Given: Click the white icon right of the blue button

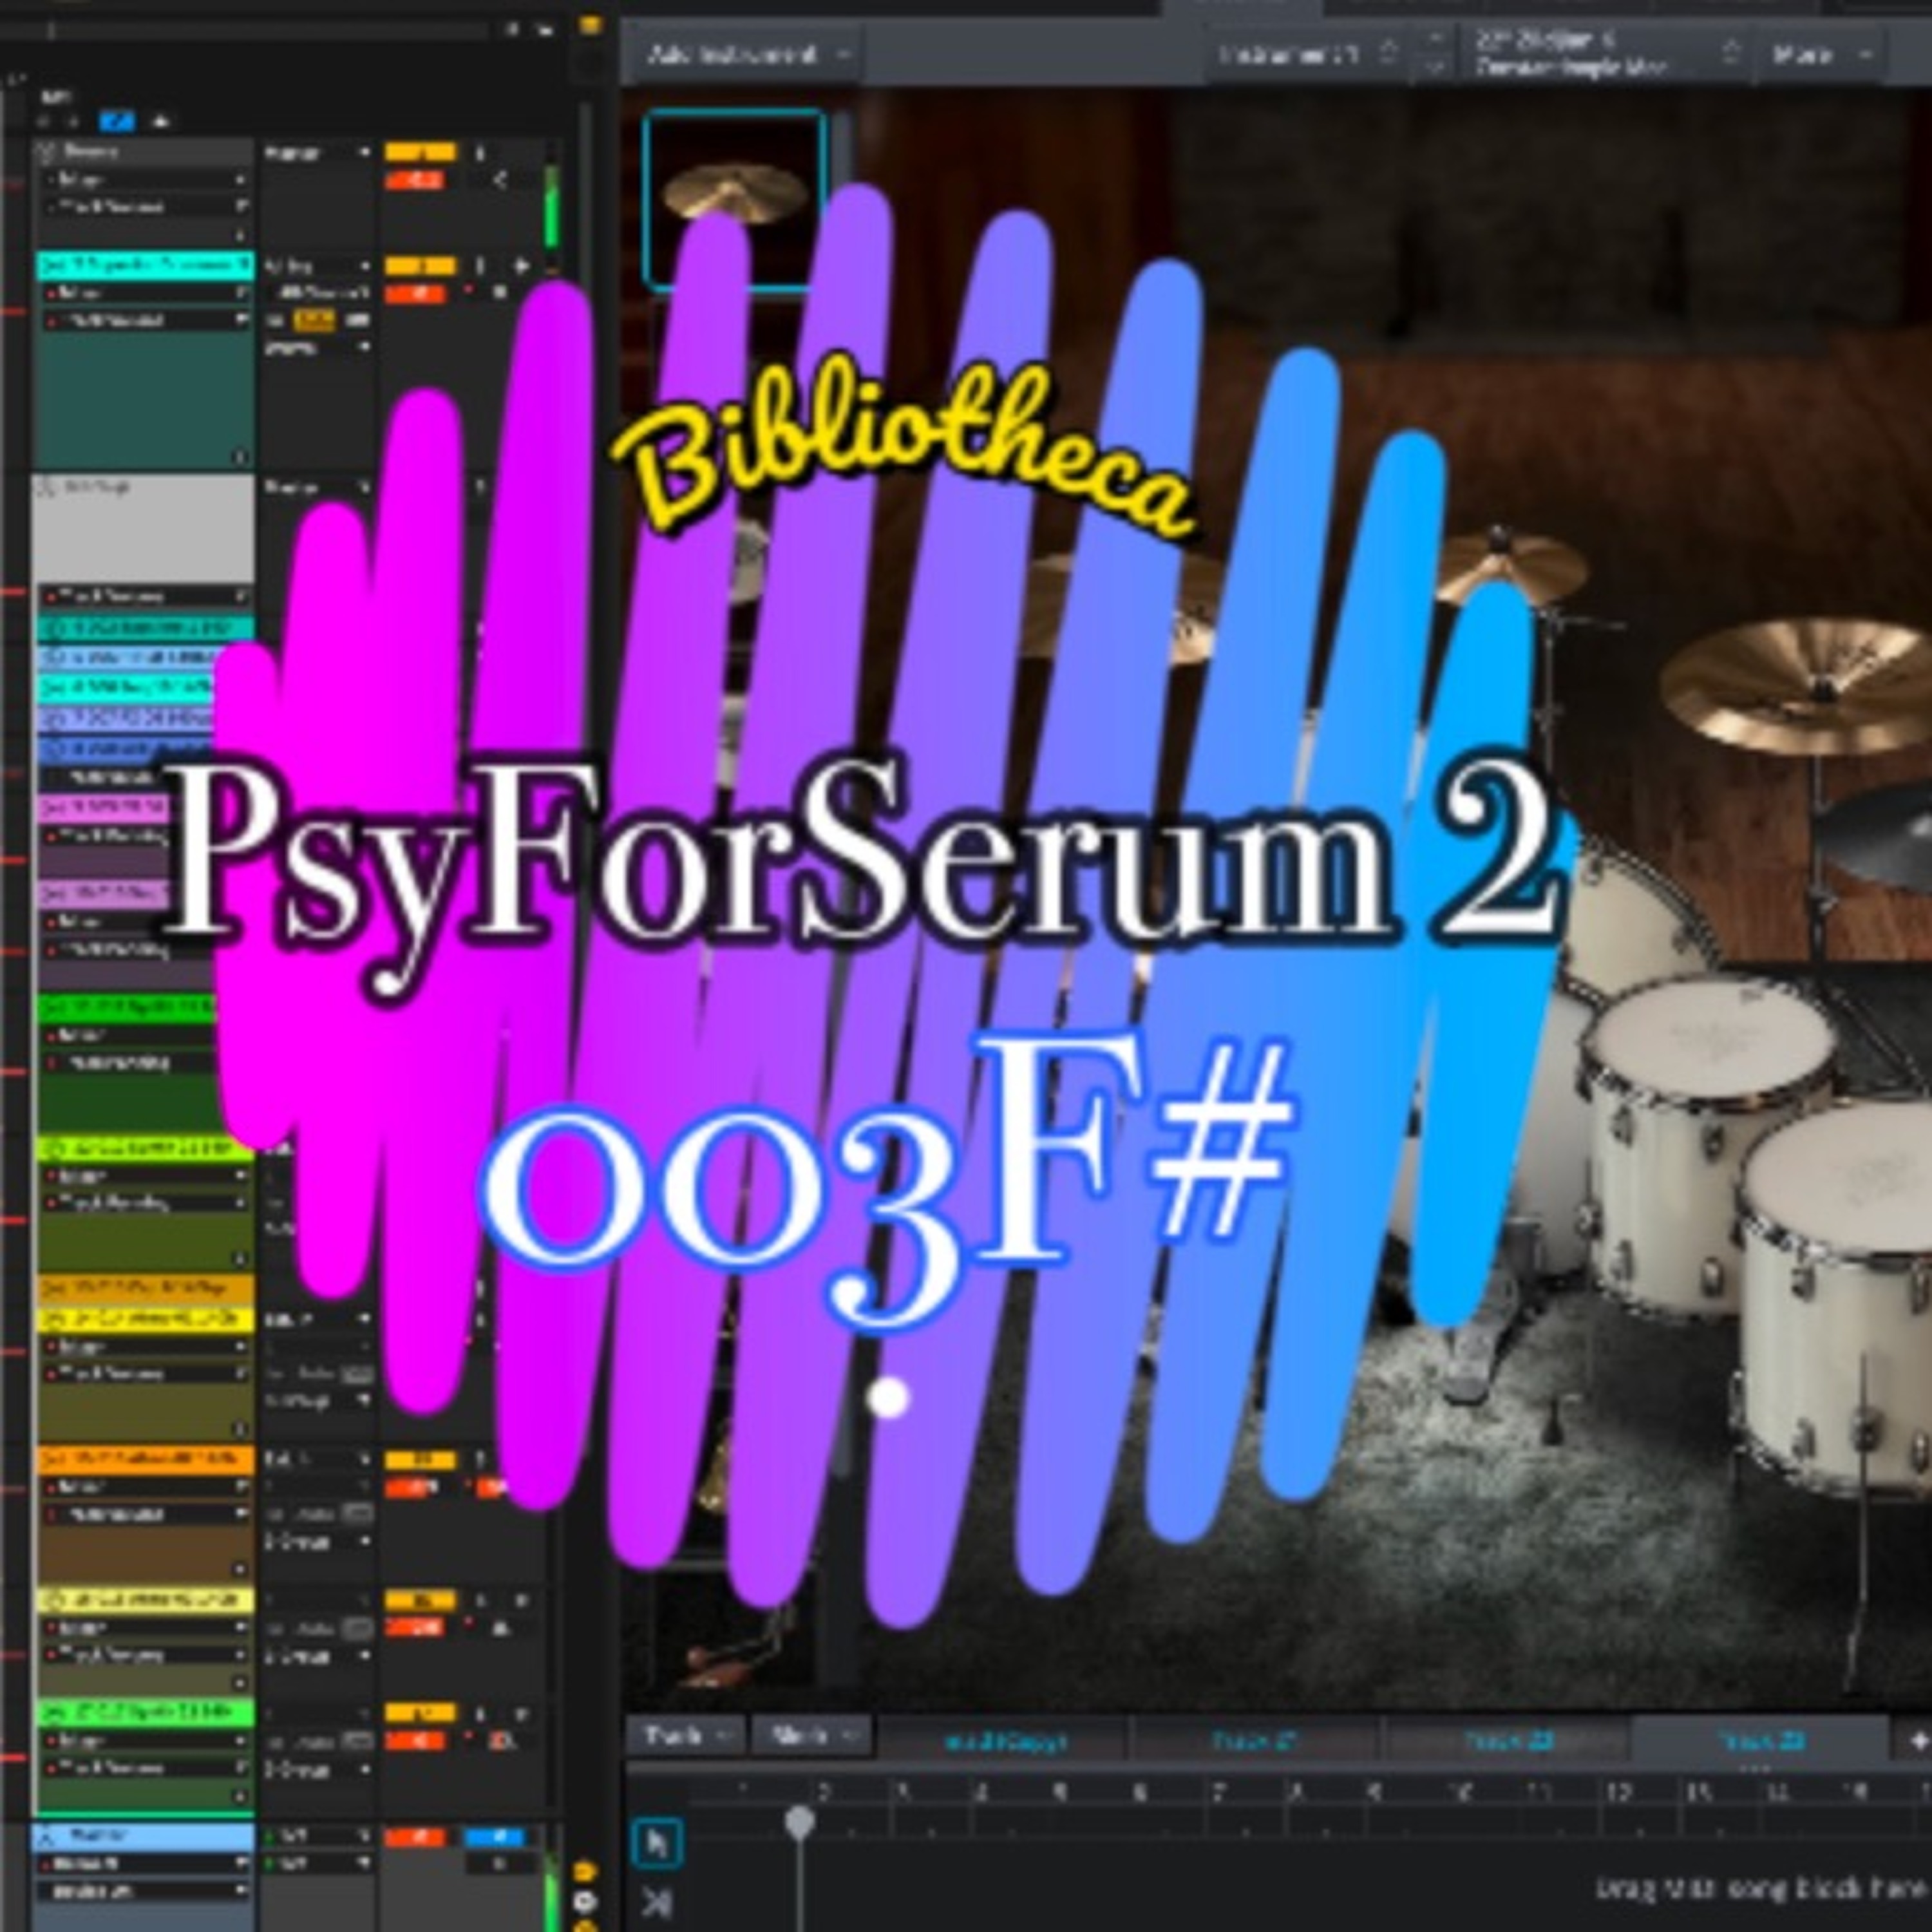Looking at the screenshot, I should pyautogui.click(x=160, y=121).
